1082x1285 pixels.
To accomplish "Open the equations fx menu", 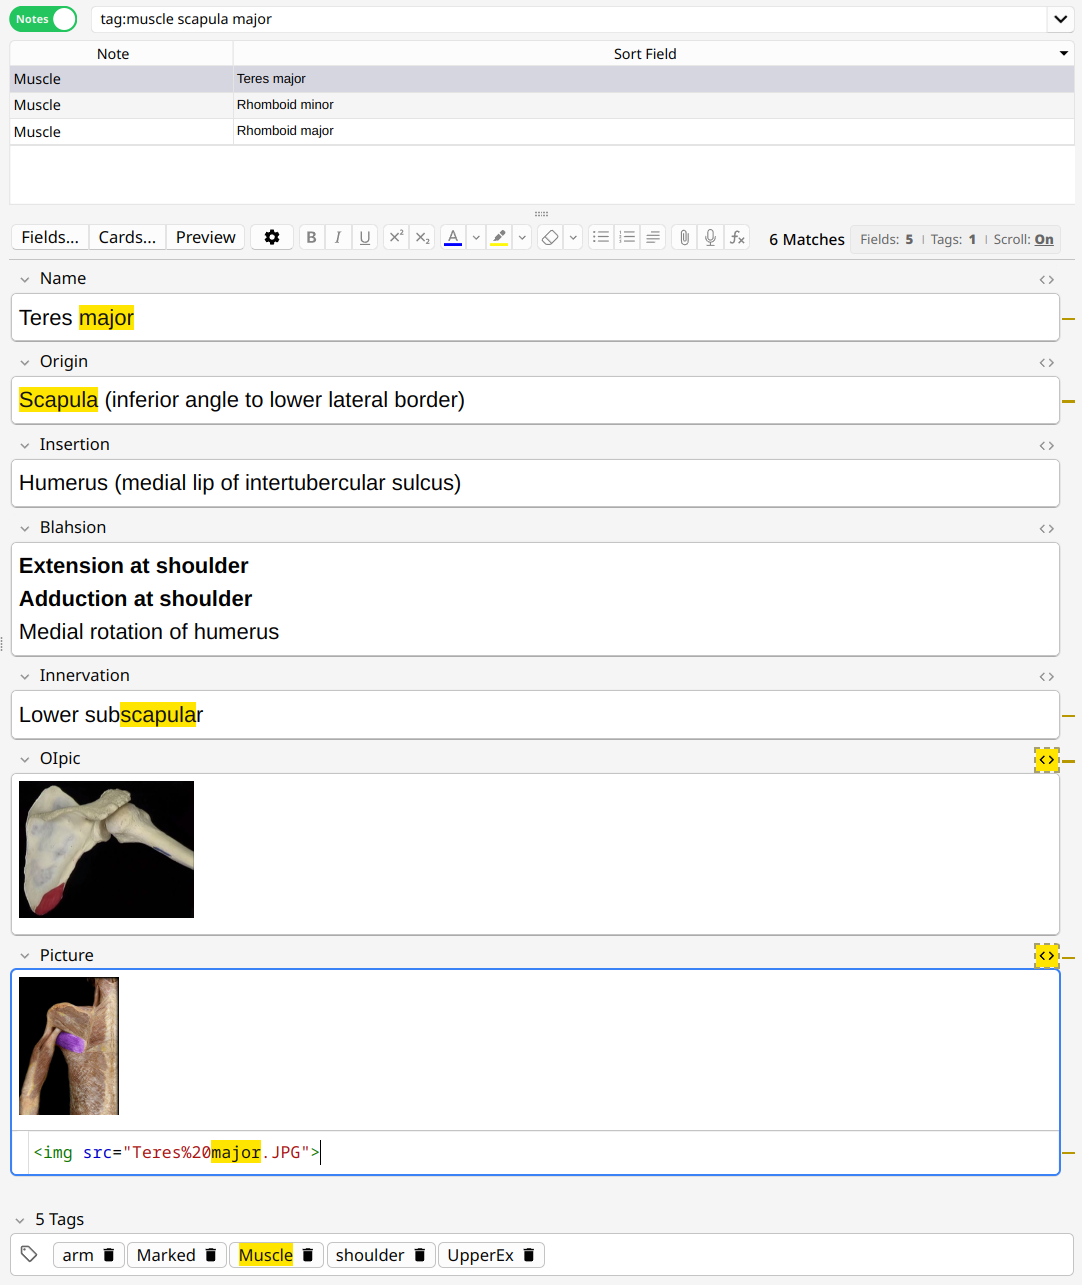I will 737,237.
